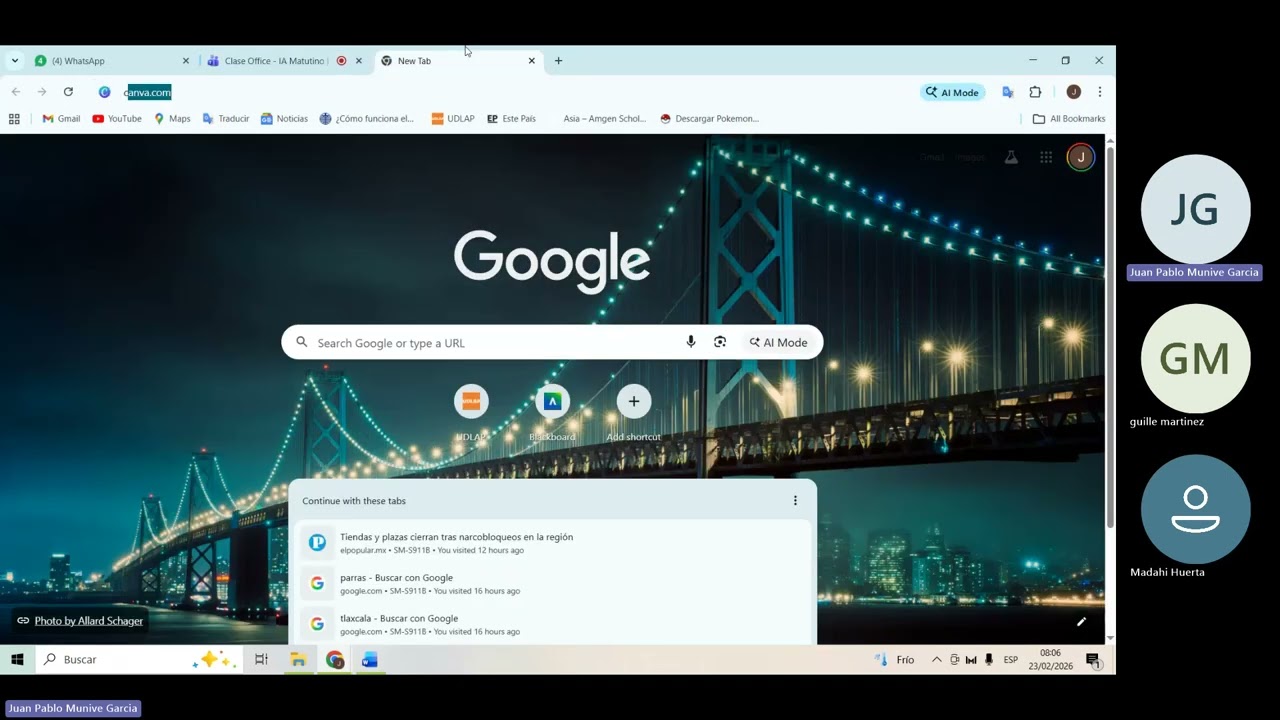Open Task View in the taskbar
The width and height of the screenshot is (1280, 720).
click(x=261, y=660)
